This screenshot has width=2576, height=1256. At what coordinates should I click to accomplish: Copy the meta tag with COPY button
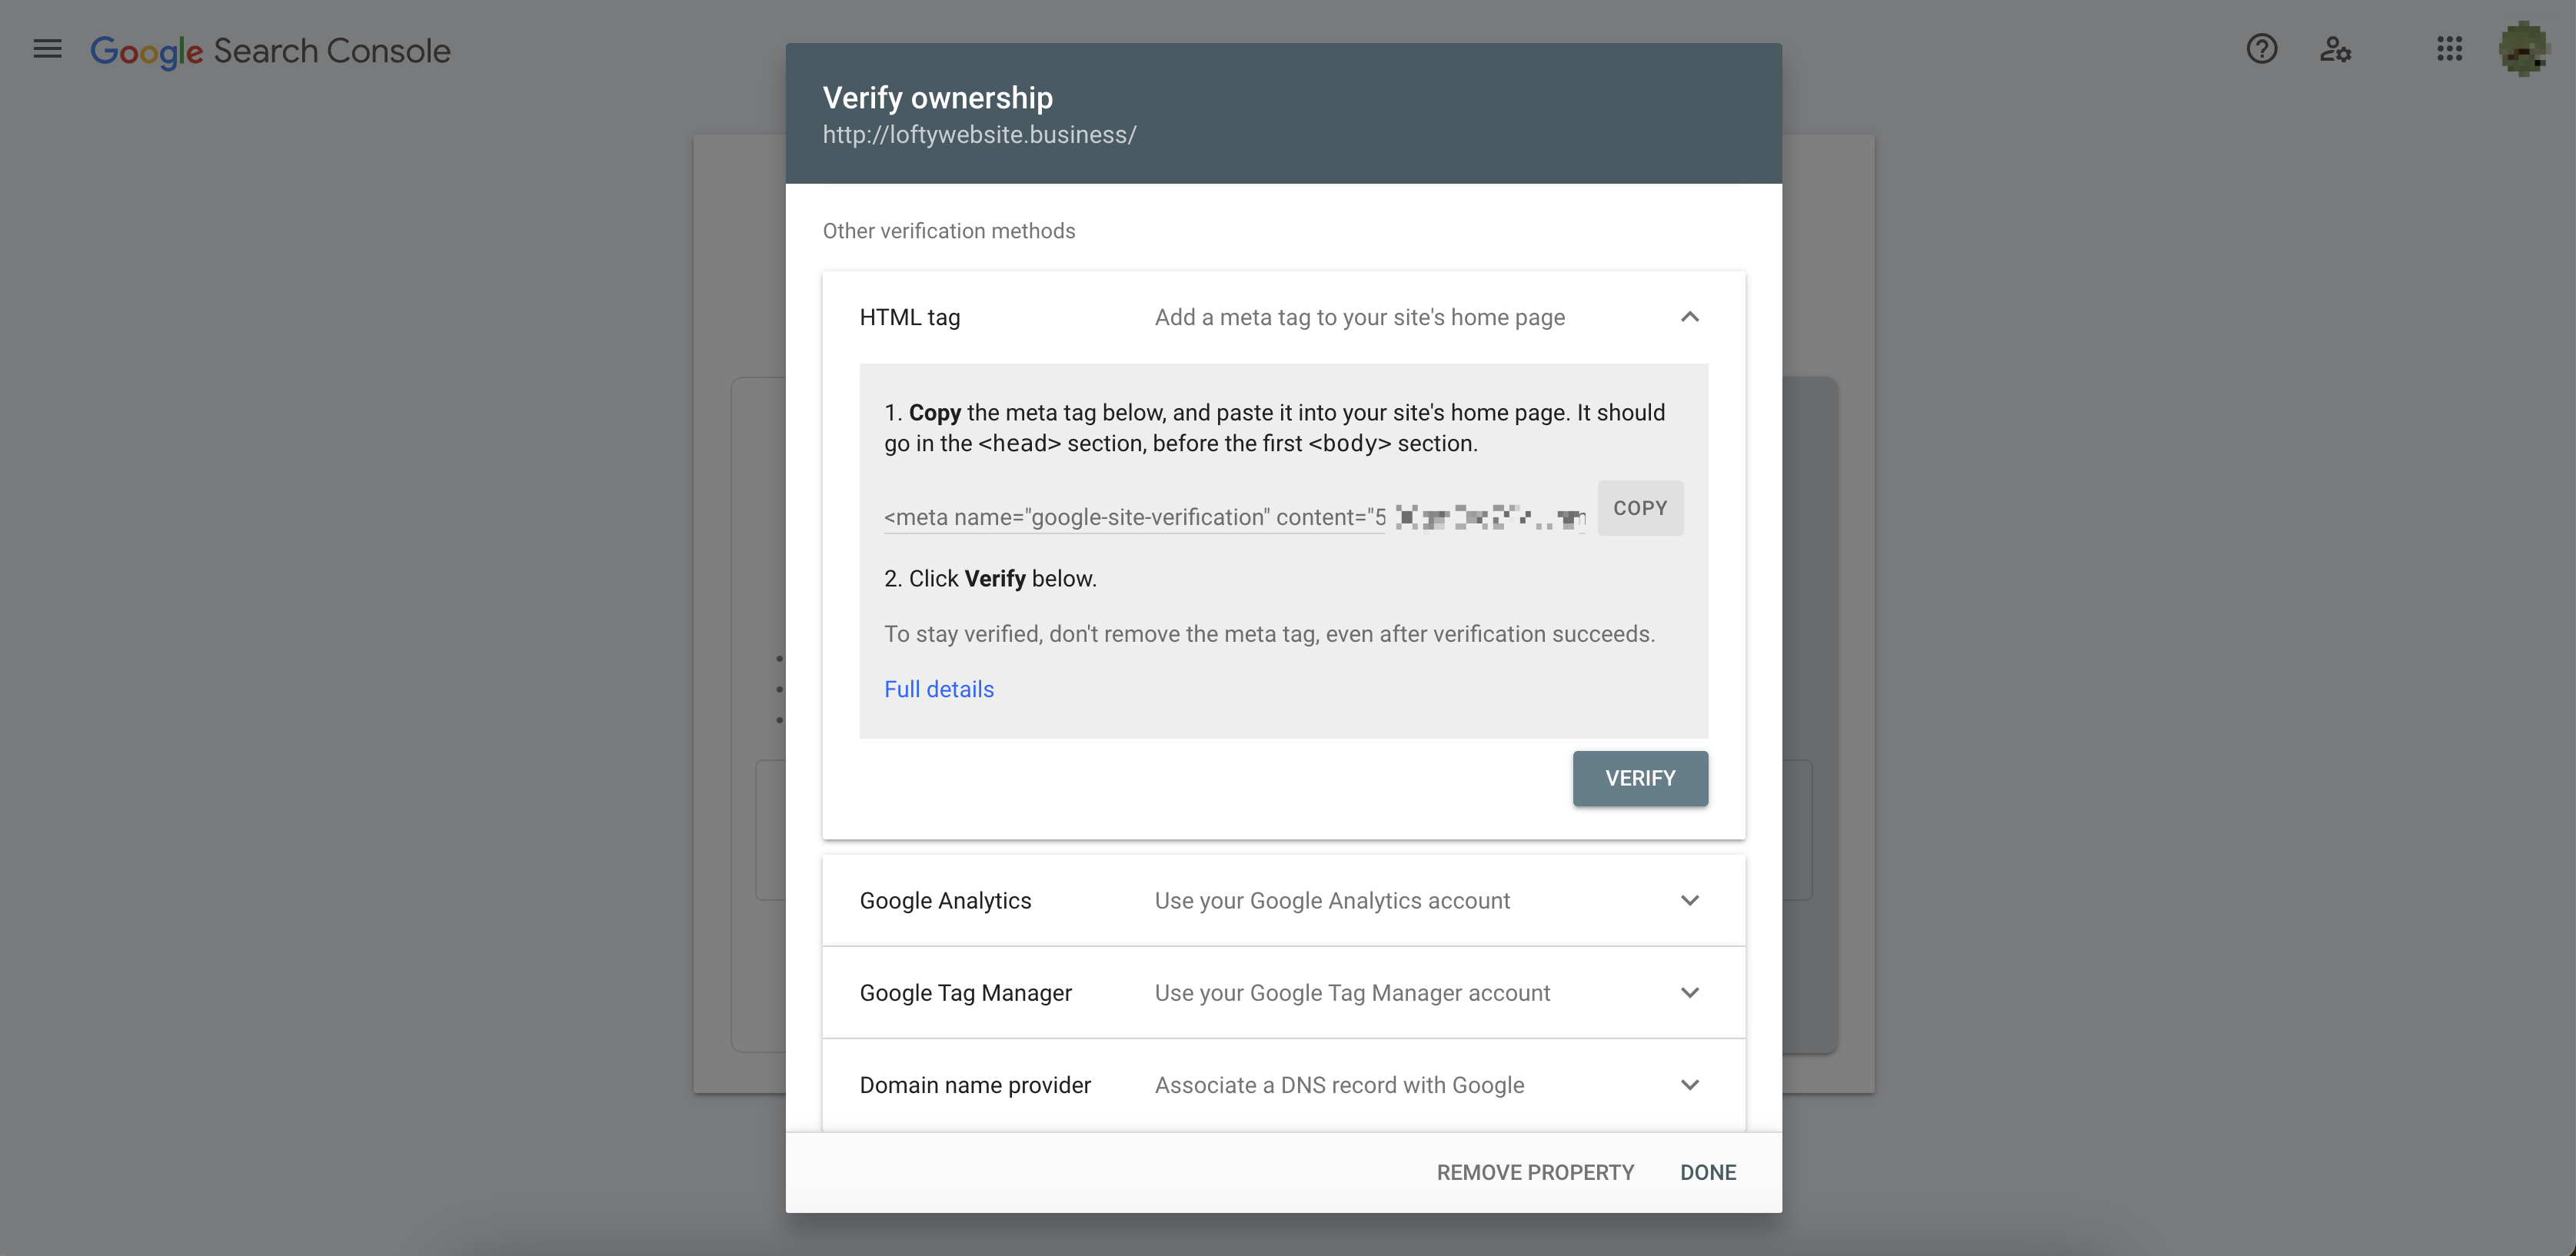coord(1640,508)
